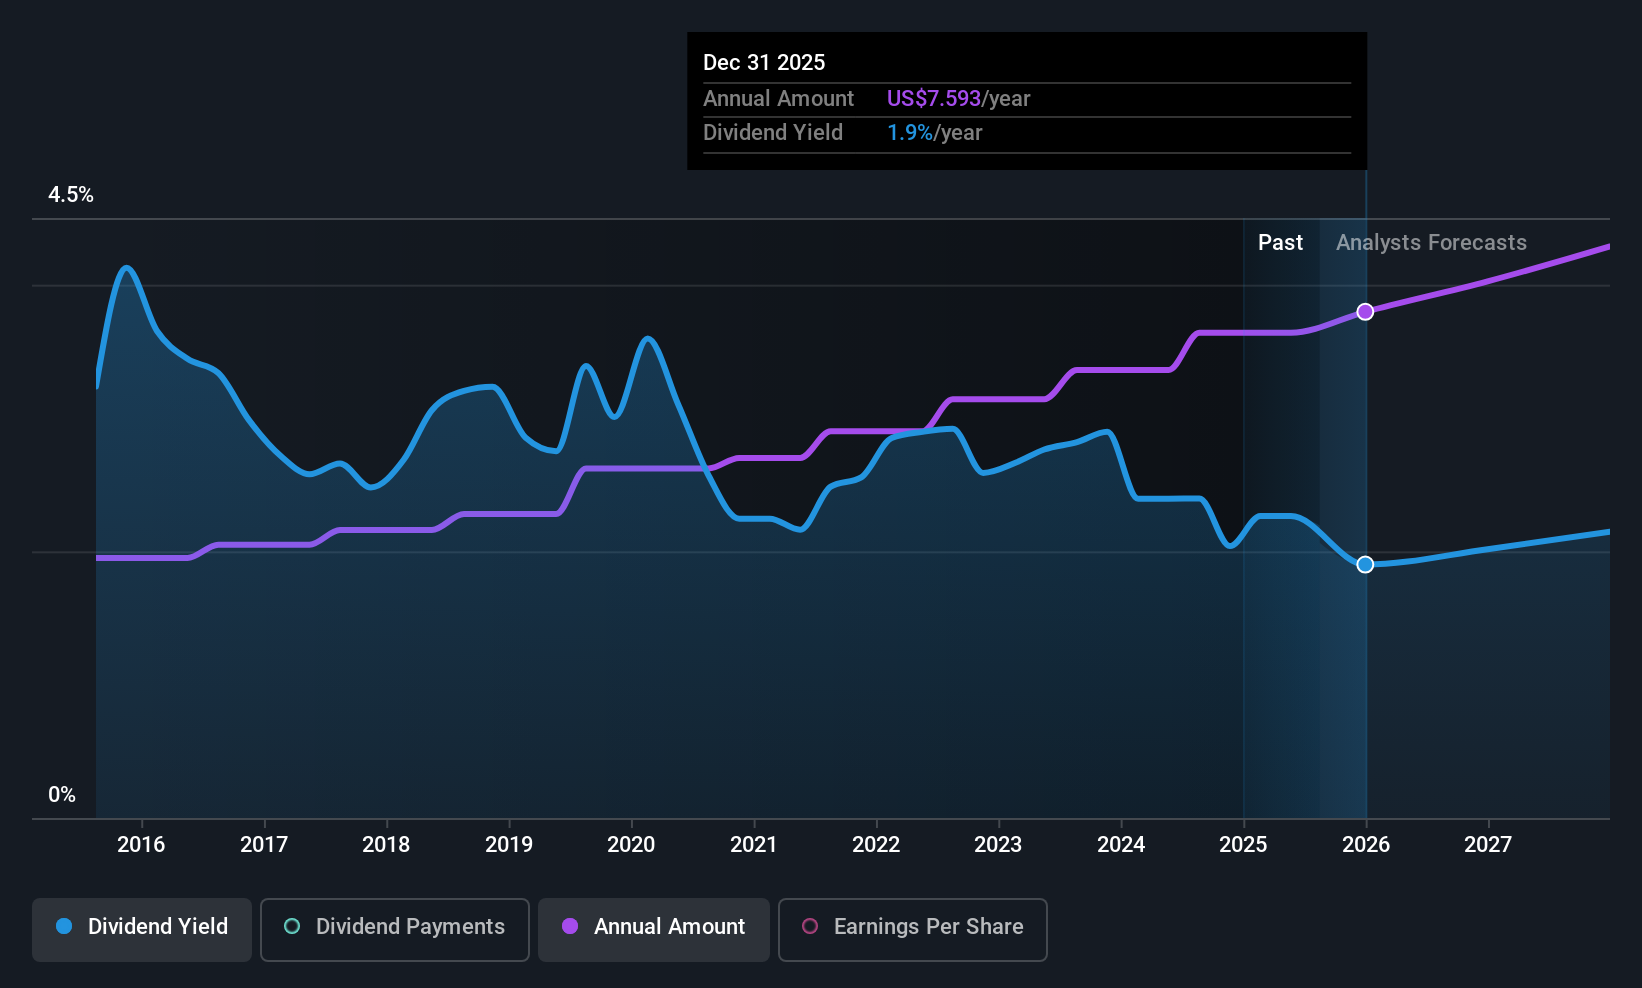Viewport: 1642px width, 988px height.
Task: Click the 2017 x-axis label
Action: [x=264, y=845]
